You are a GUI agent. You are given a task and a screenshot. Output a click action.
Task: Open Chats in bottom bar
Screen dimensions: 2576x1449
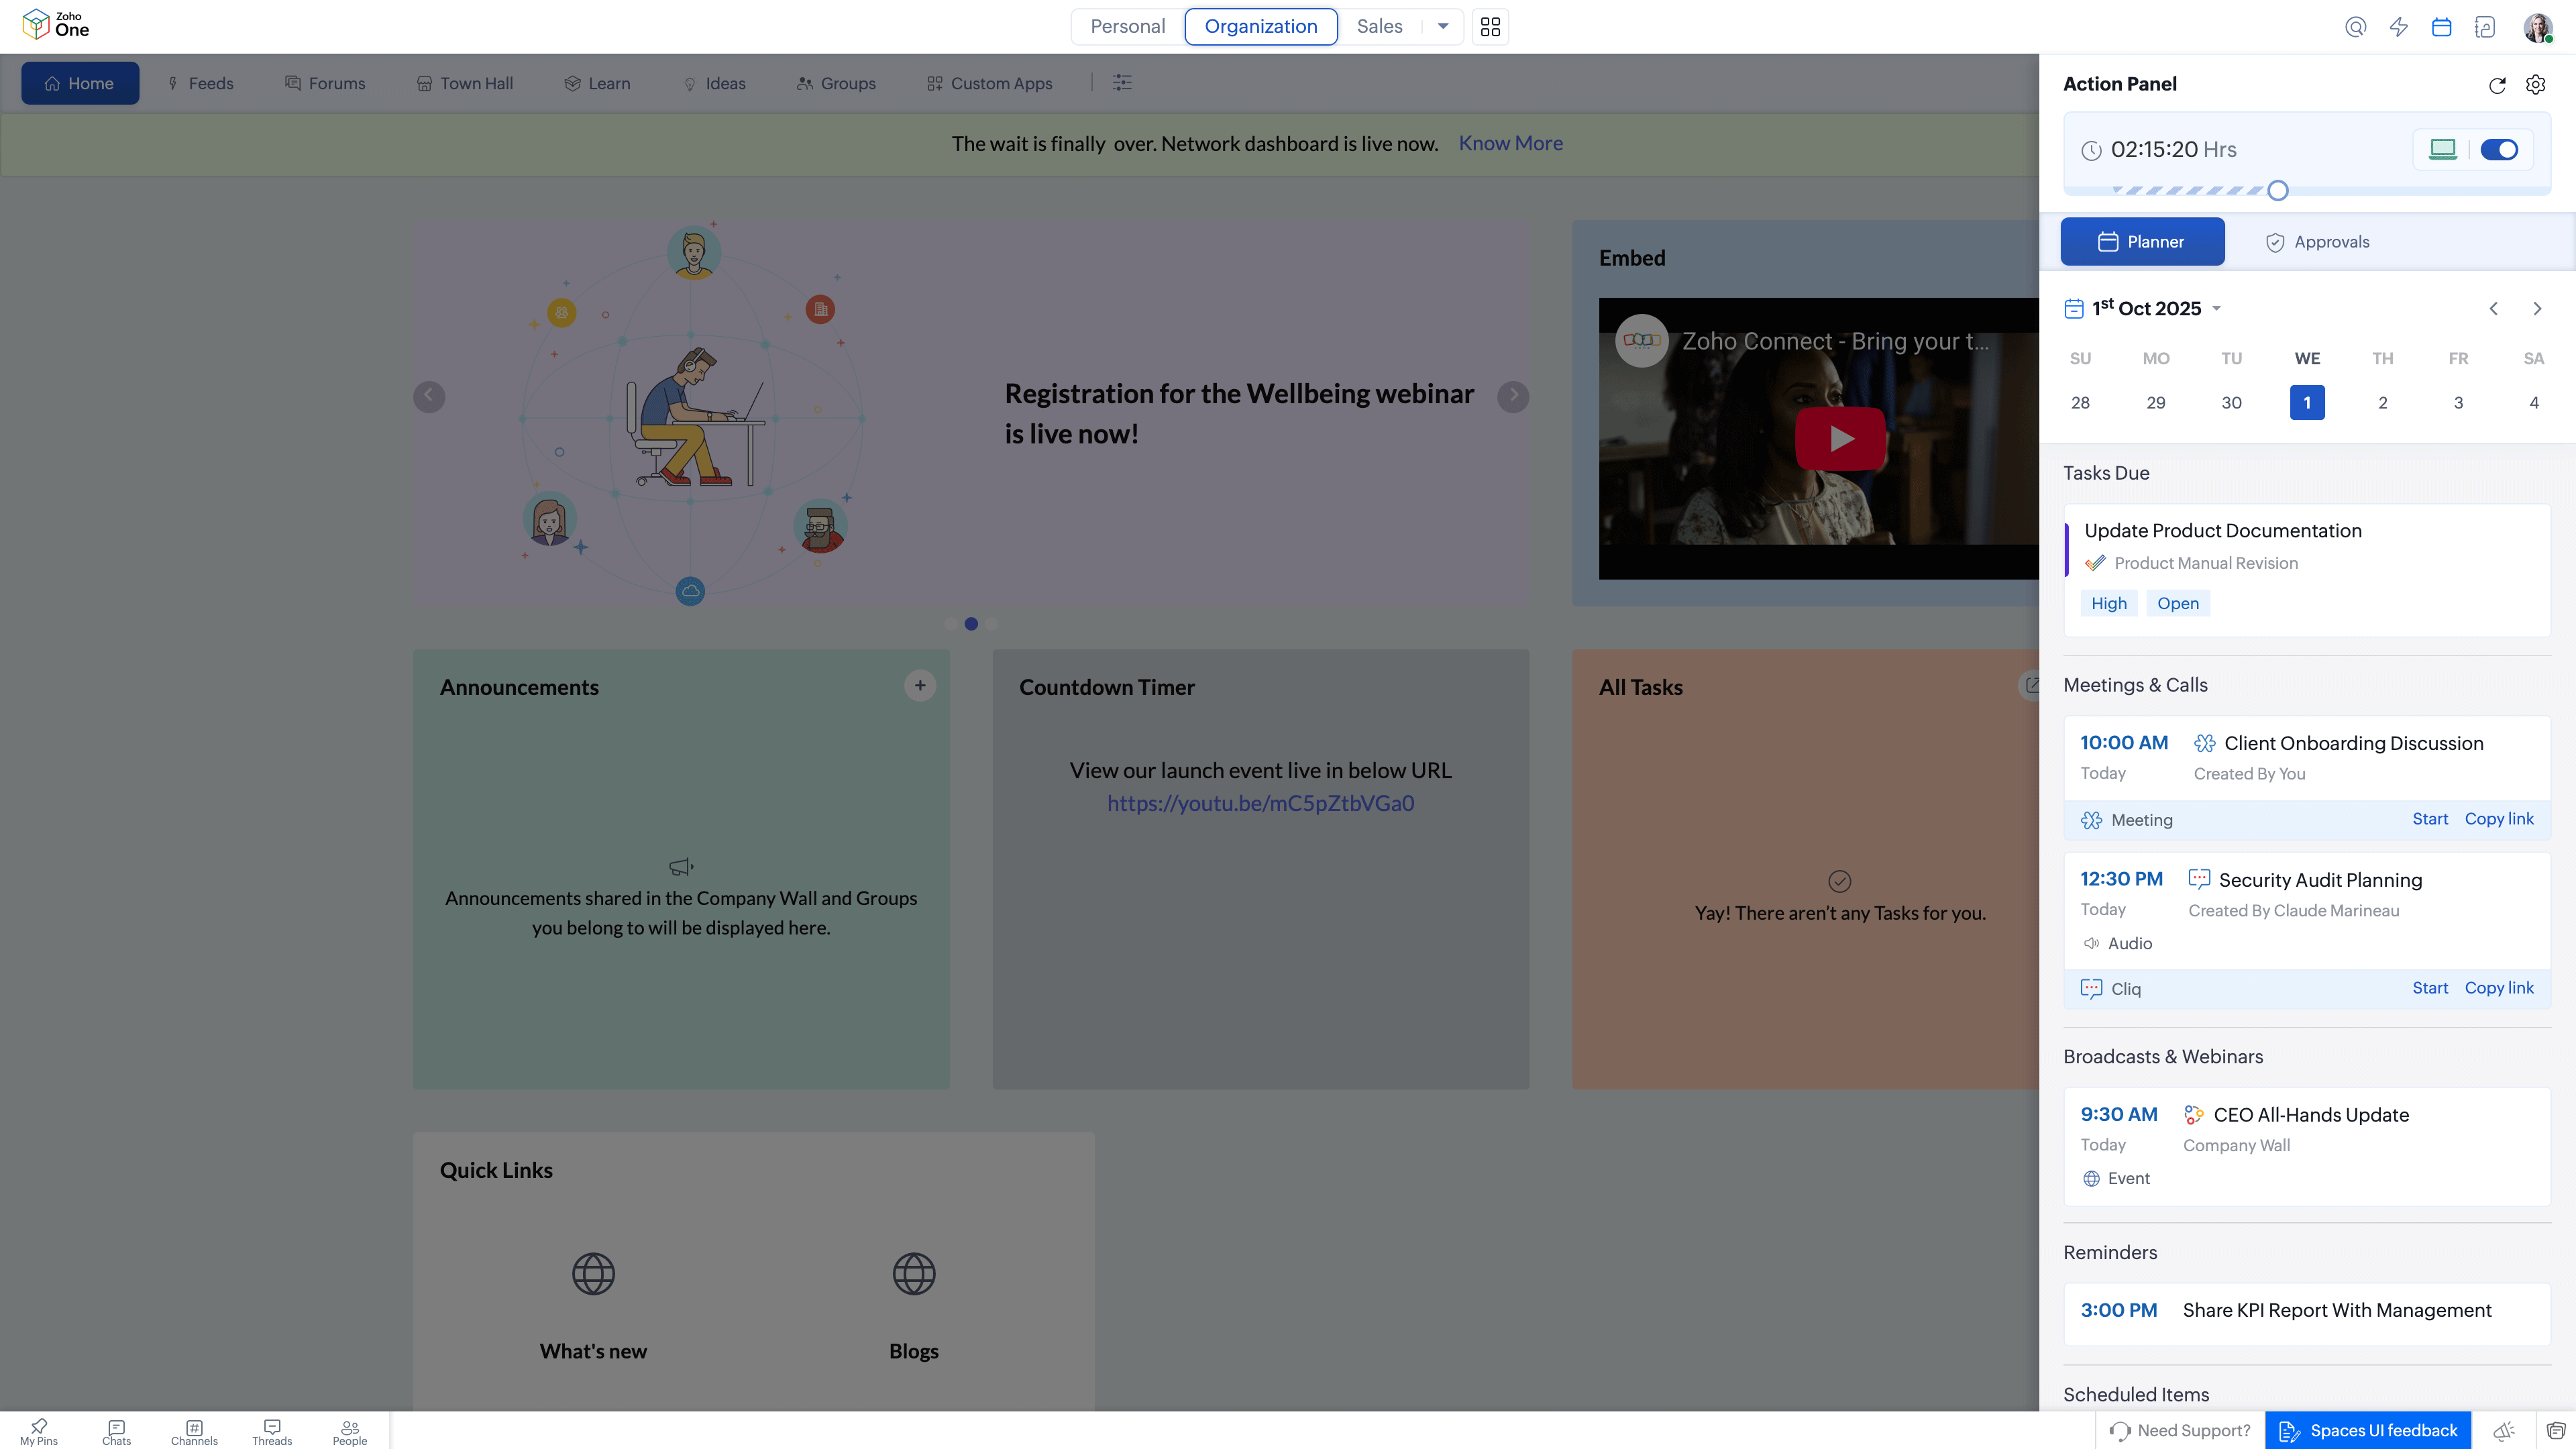click(x=116, y=1432)
